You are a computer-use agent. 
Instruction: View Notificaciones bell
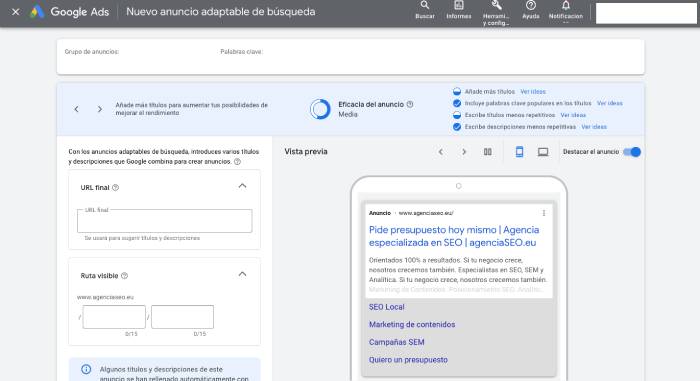point(566,10)
